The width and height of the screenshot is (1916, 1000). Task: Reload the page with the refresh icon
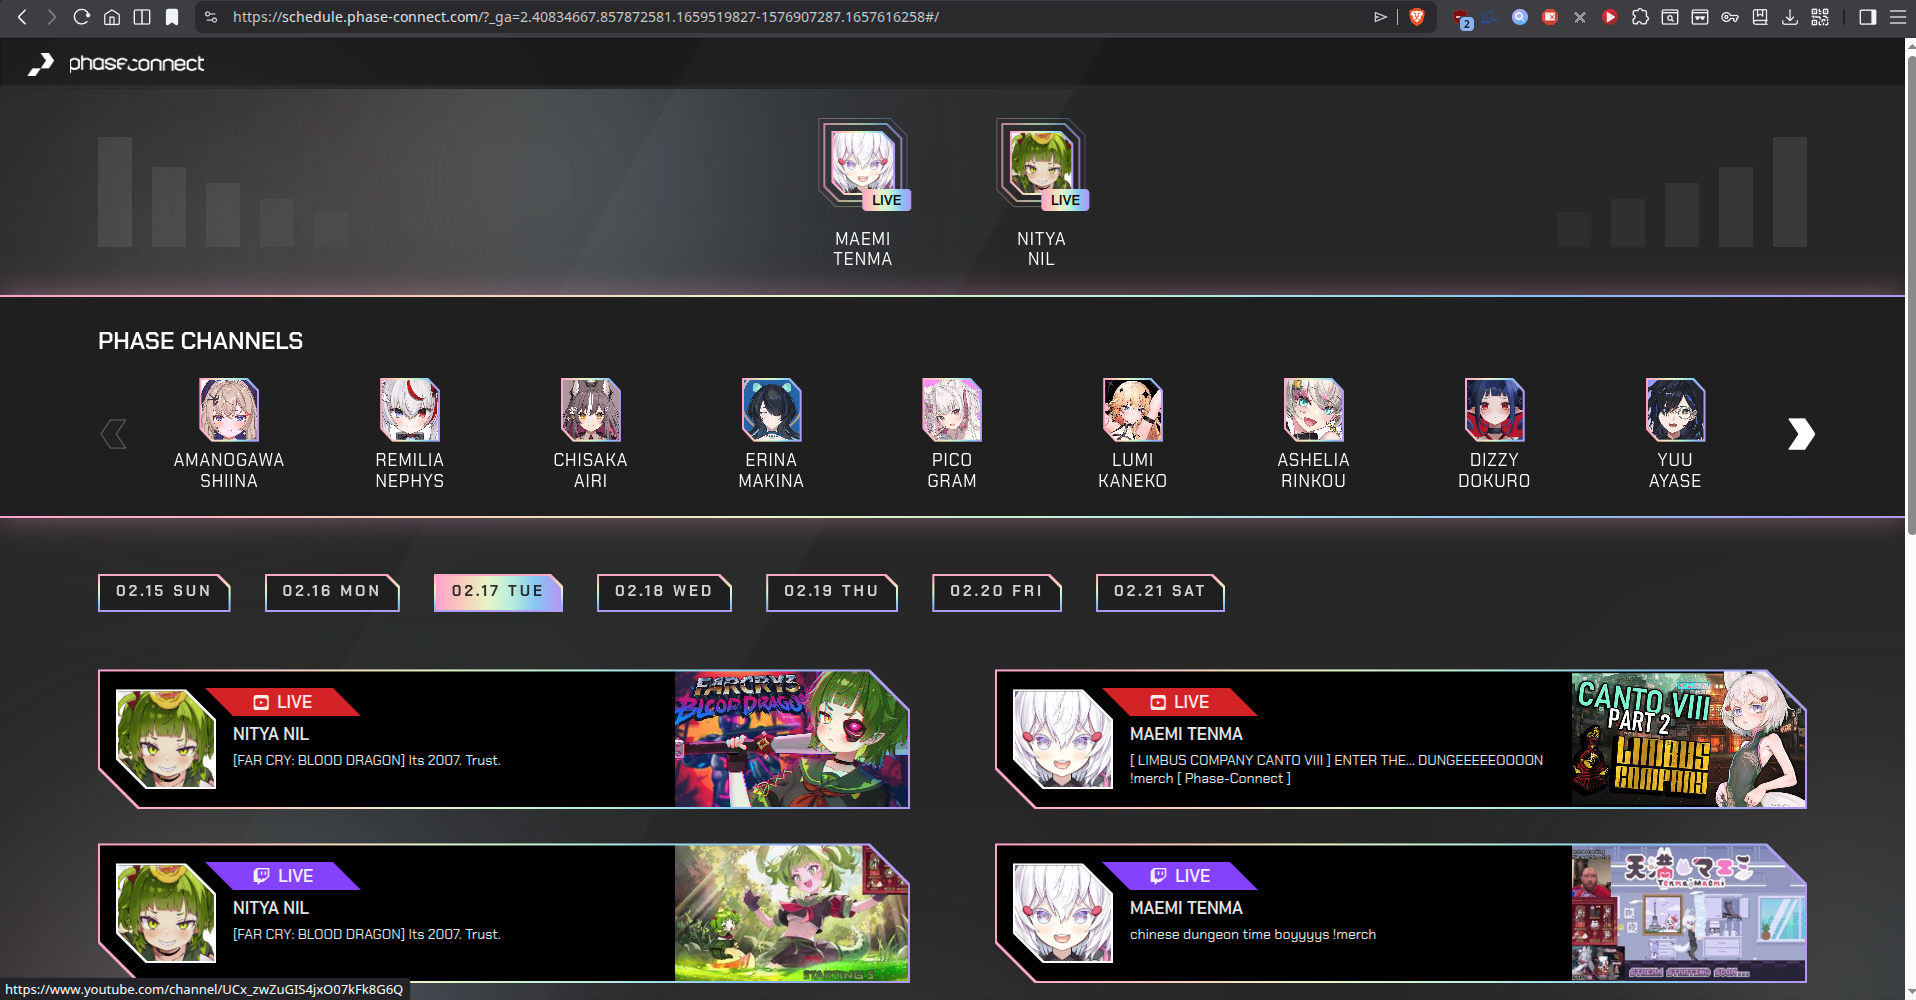pos(82,17)
